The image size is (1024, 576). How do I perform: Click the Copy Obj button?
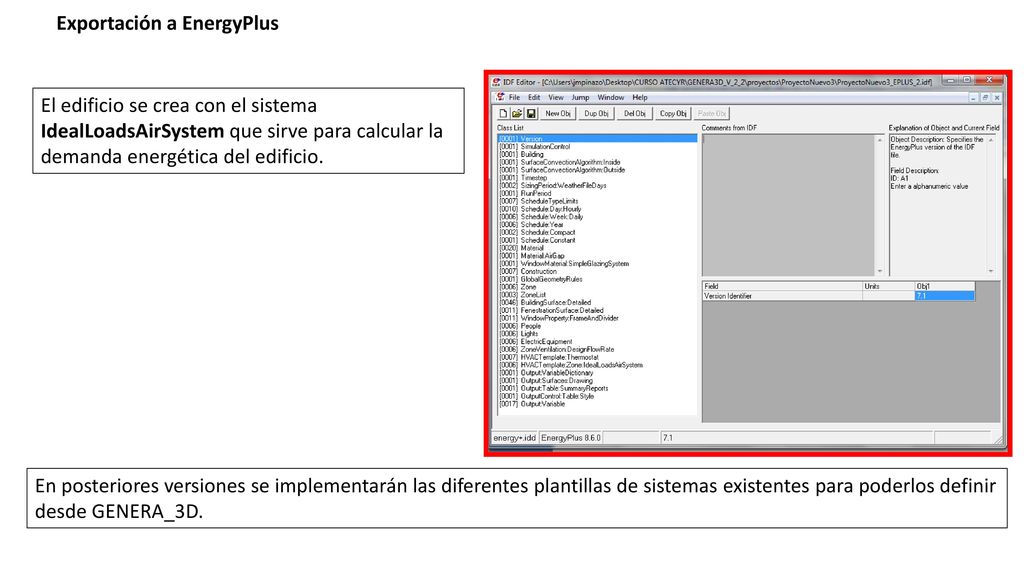(x=673, y=114)
